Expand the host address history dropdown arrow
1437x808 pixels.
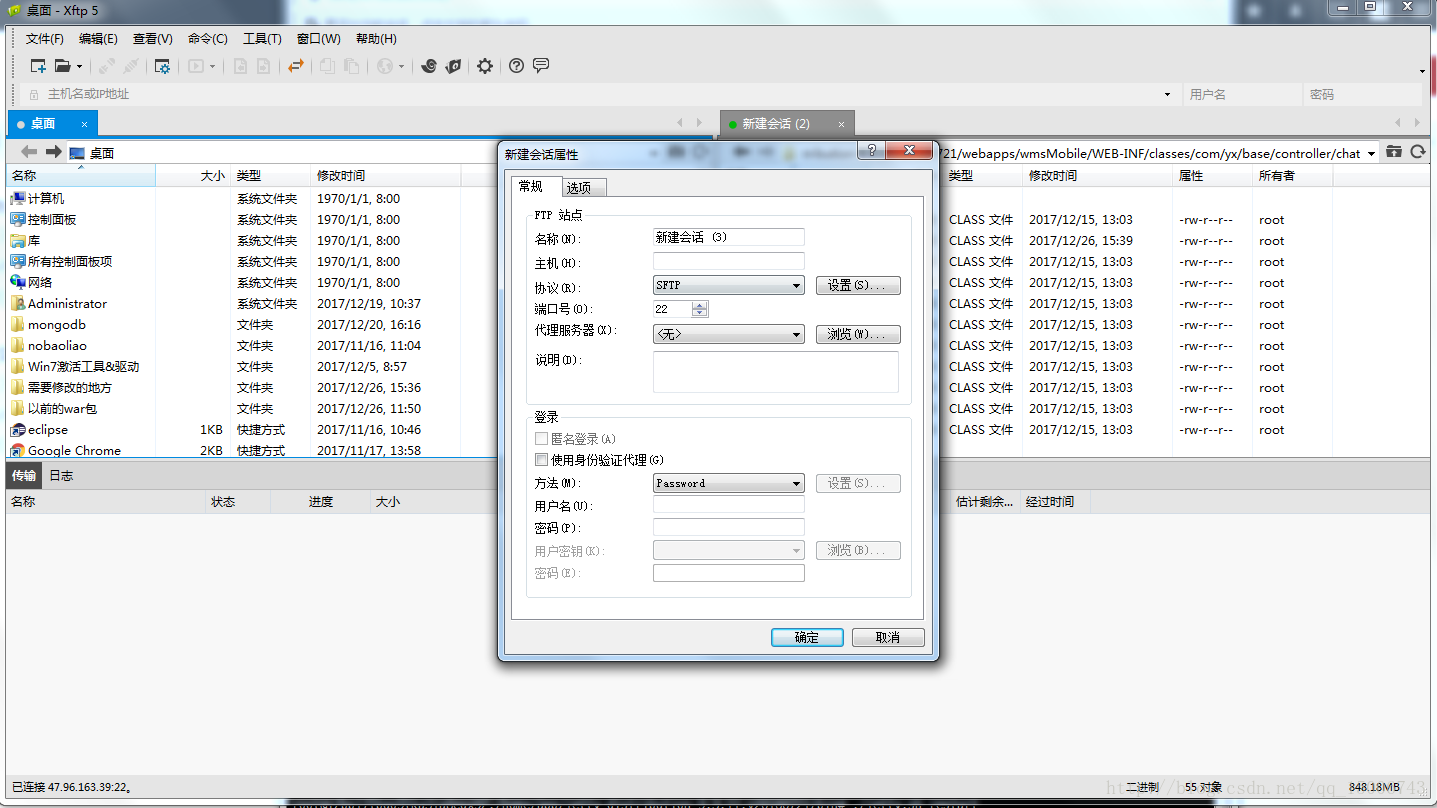tap(1167, 94)
